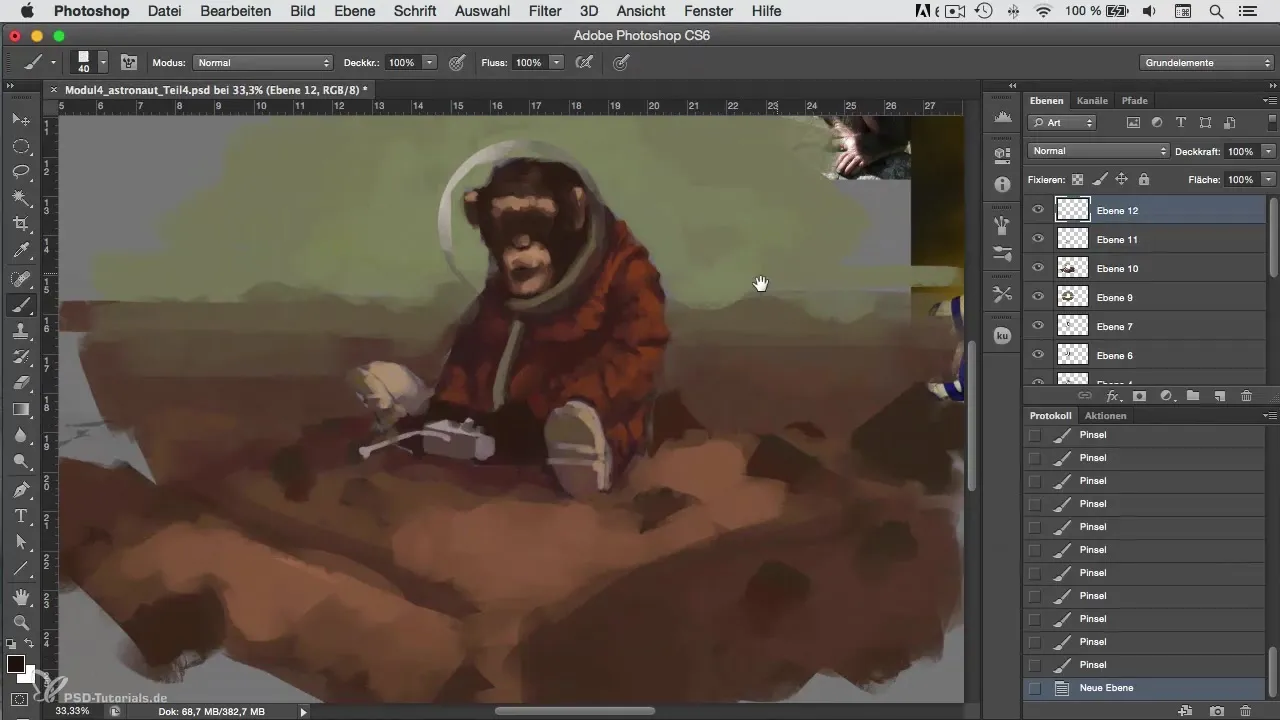This screenshot has height=720, width=1280.
Task: Select the Eraser tool
Action: (x=20, y=383)
